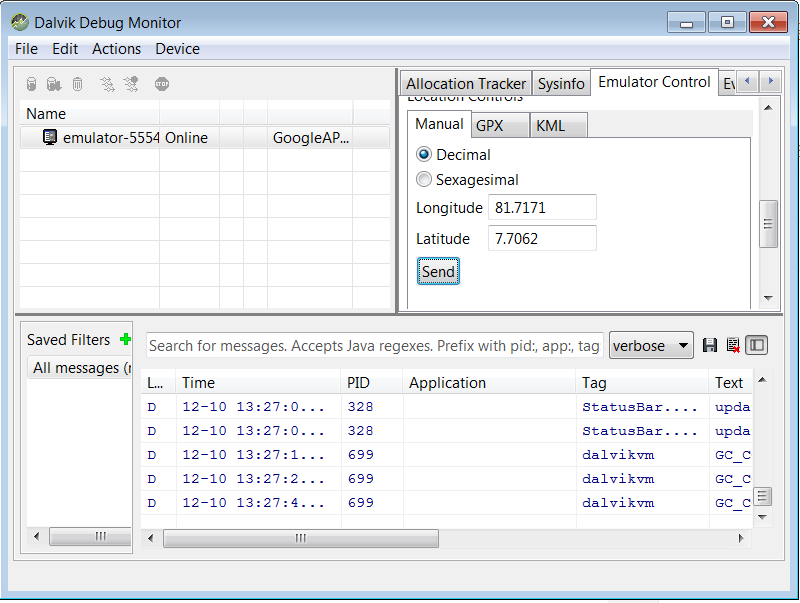This screenshot has height=603, width=800.
Task: Open the verbose log level dropdown
Action: [x=651, y=344]
